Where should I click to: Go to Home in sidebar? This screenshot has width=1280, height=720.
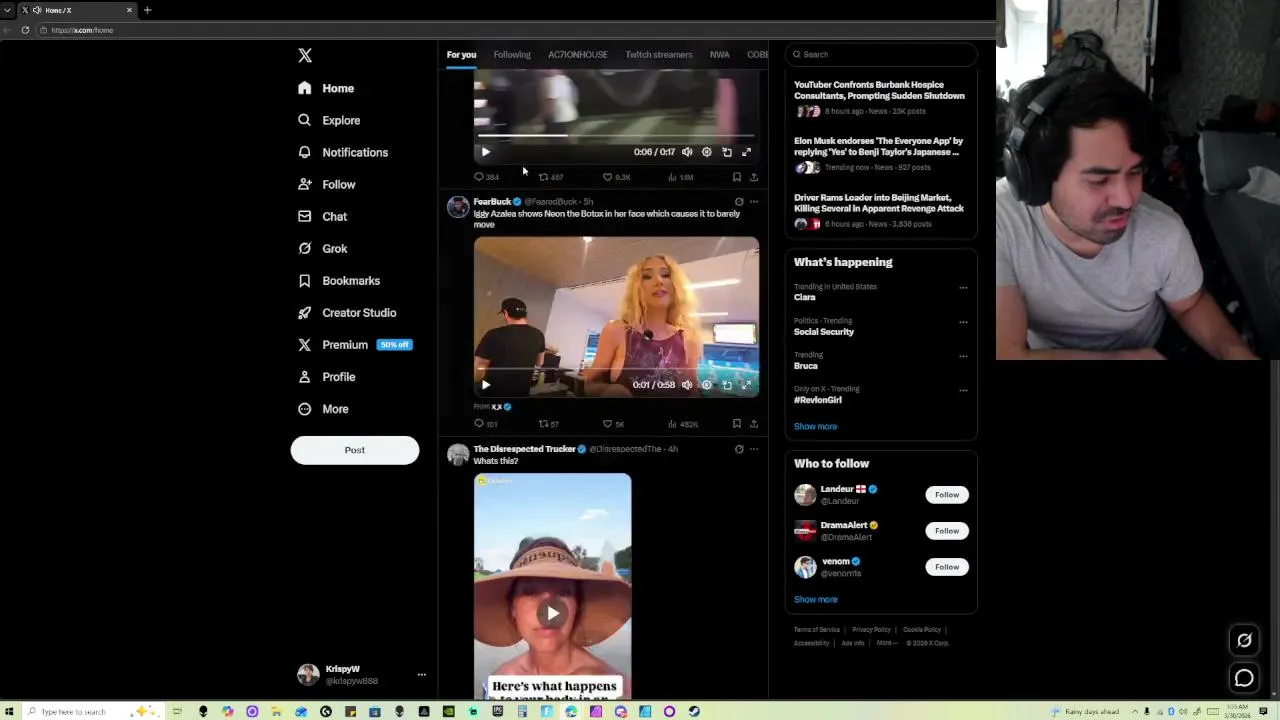pyautogui.click(x=326, y=88)
